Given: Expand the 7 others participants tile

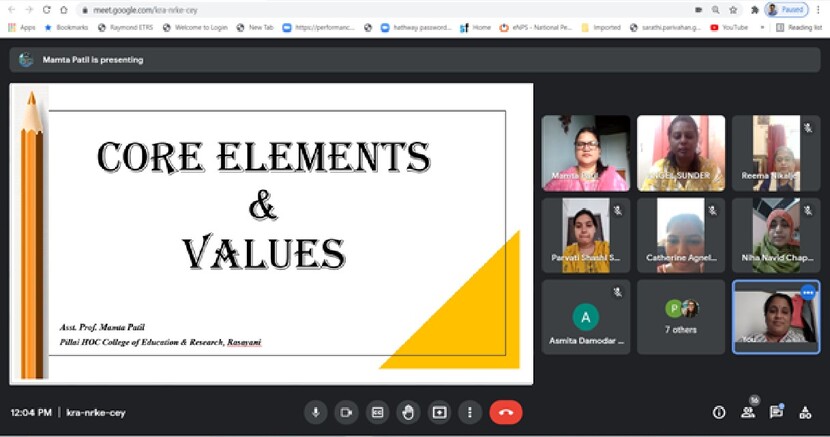Looking at the screenshot, I should [681, 316].
